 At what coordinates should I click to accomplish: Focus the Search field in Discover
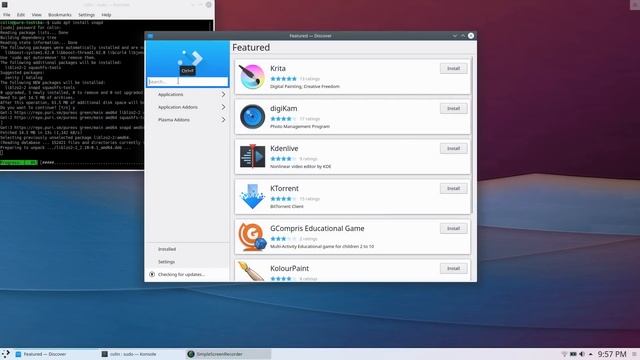[188, 82]
